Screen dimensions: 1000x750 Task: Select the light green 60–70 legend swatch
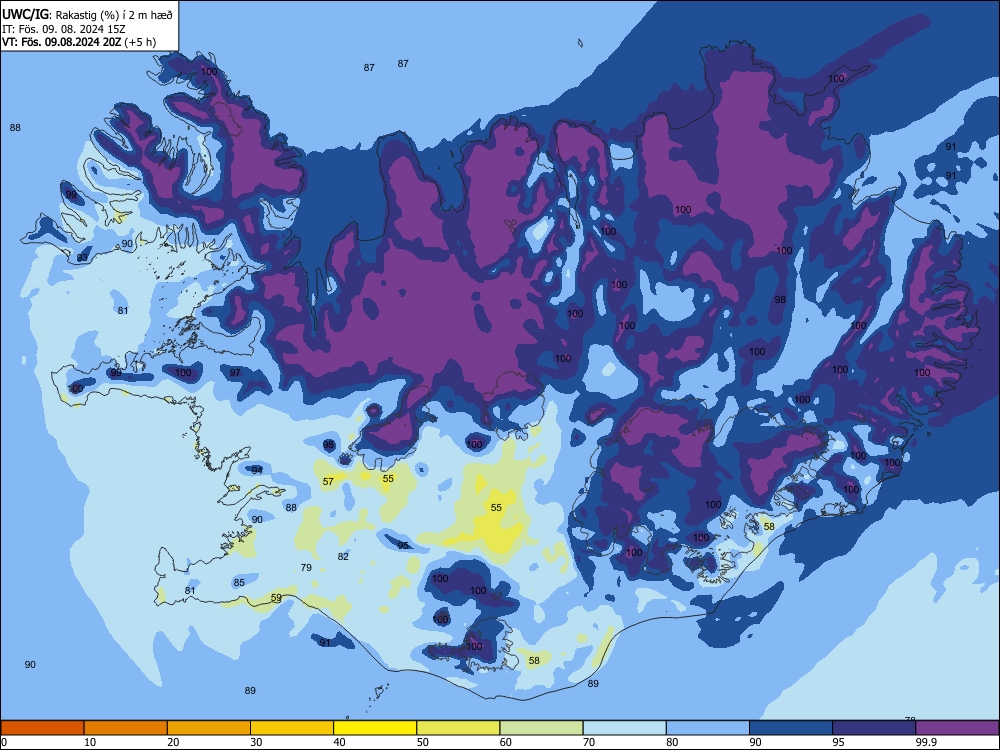pyautogui.click(x=541, y=728)
